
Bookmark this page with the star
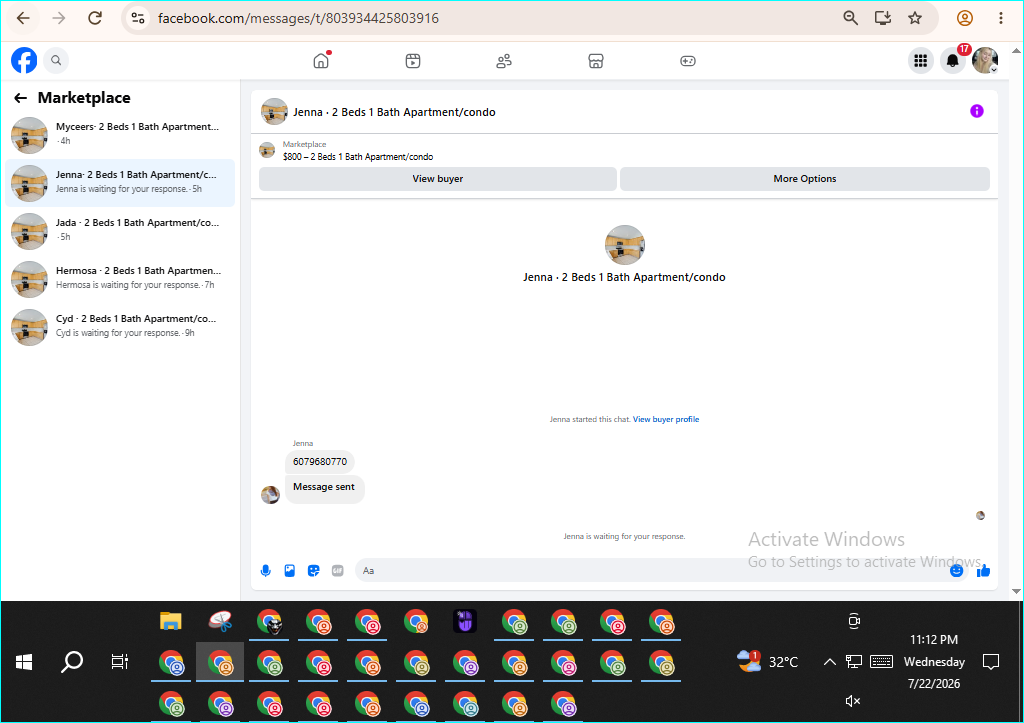point(915,18)
